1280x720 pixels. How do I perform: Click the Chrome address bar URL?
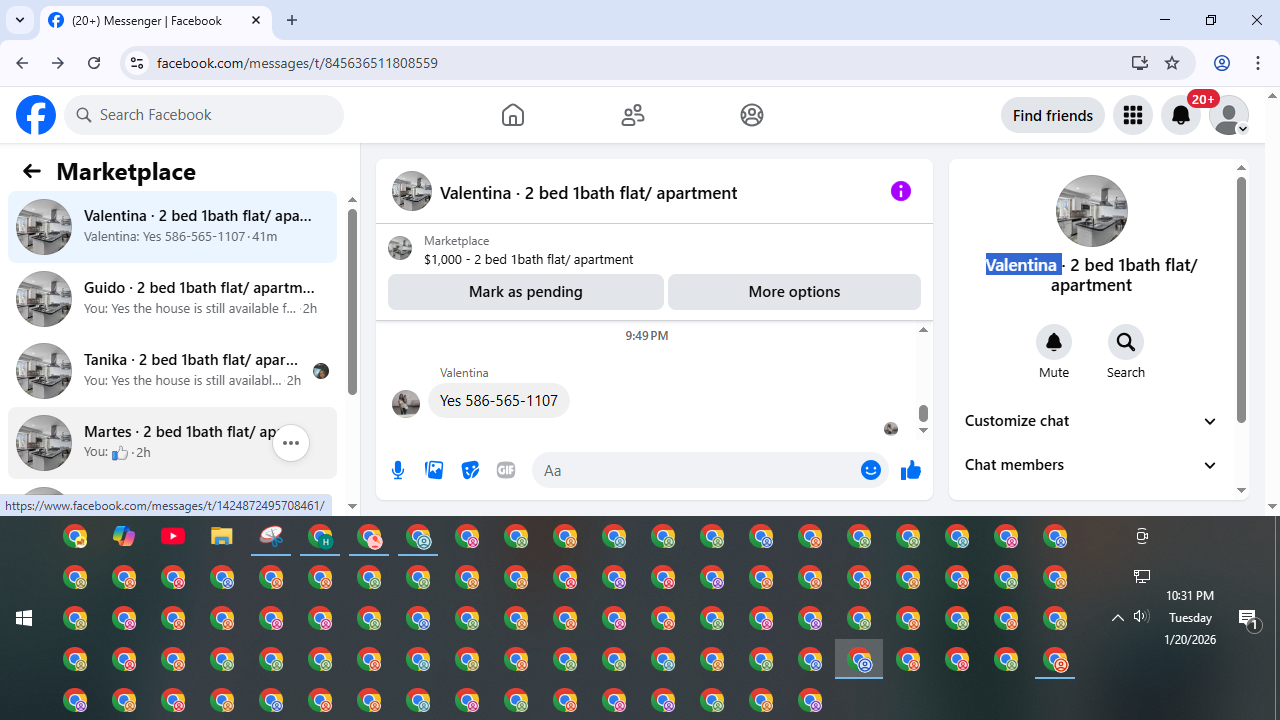pos(297,63)
